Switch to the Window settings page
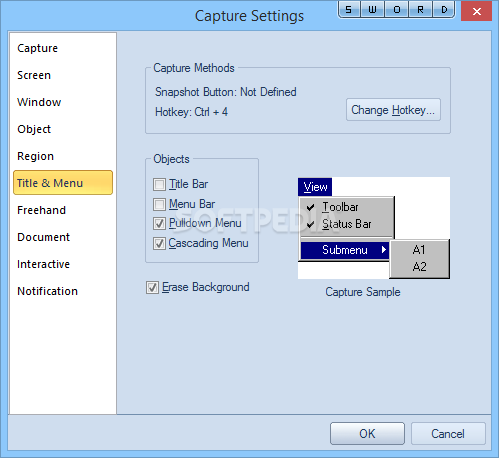 point(39,102)
